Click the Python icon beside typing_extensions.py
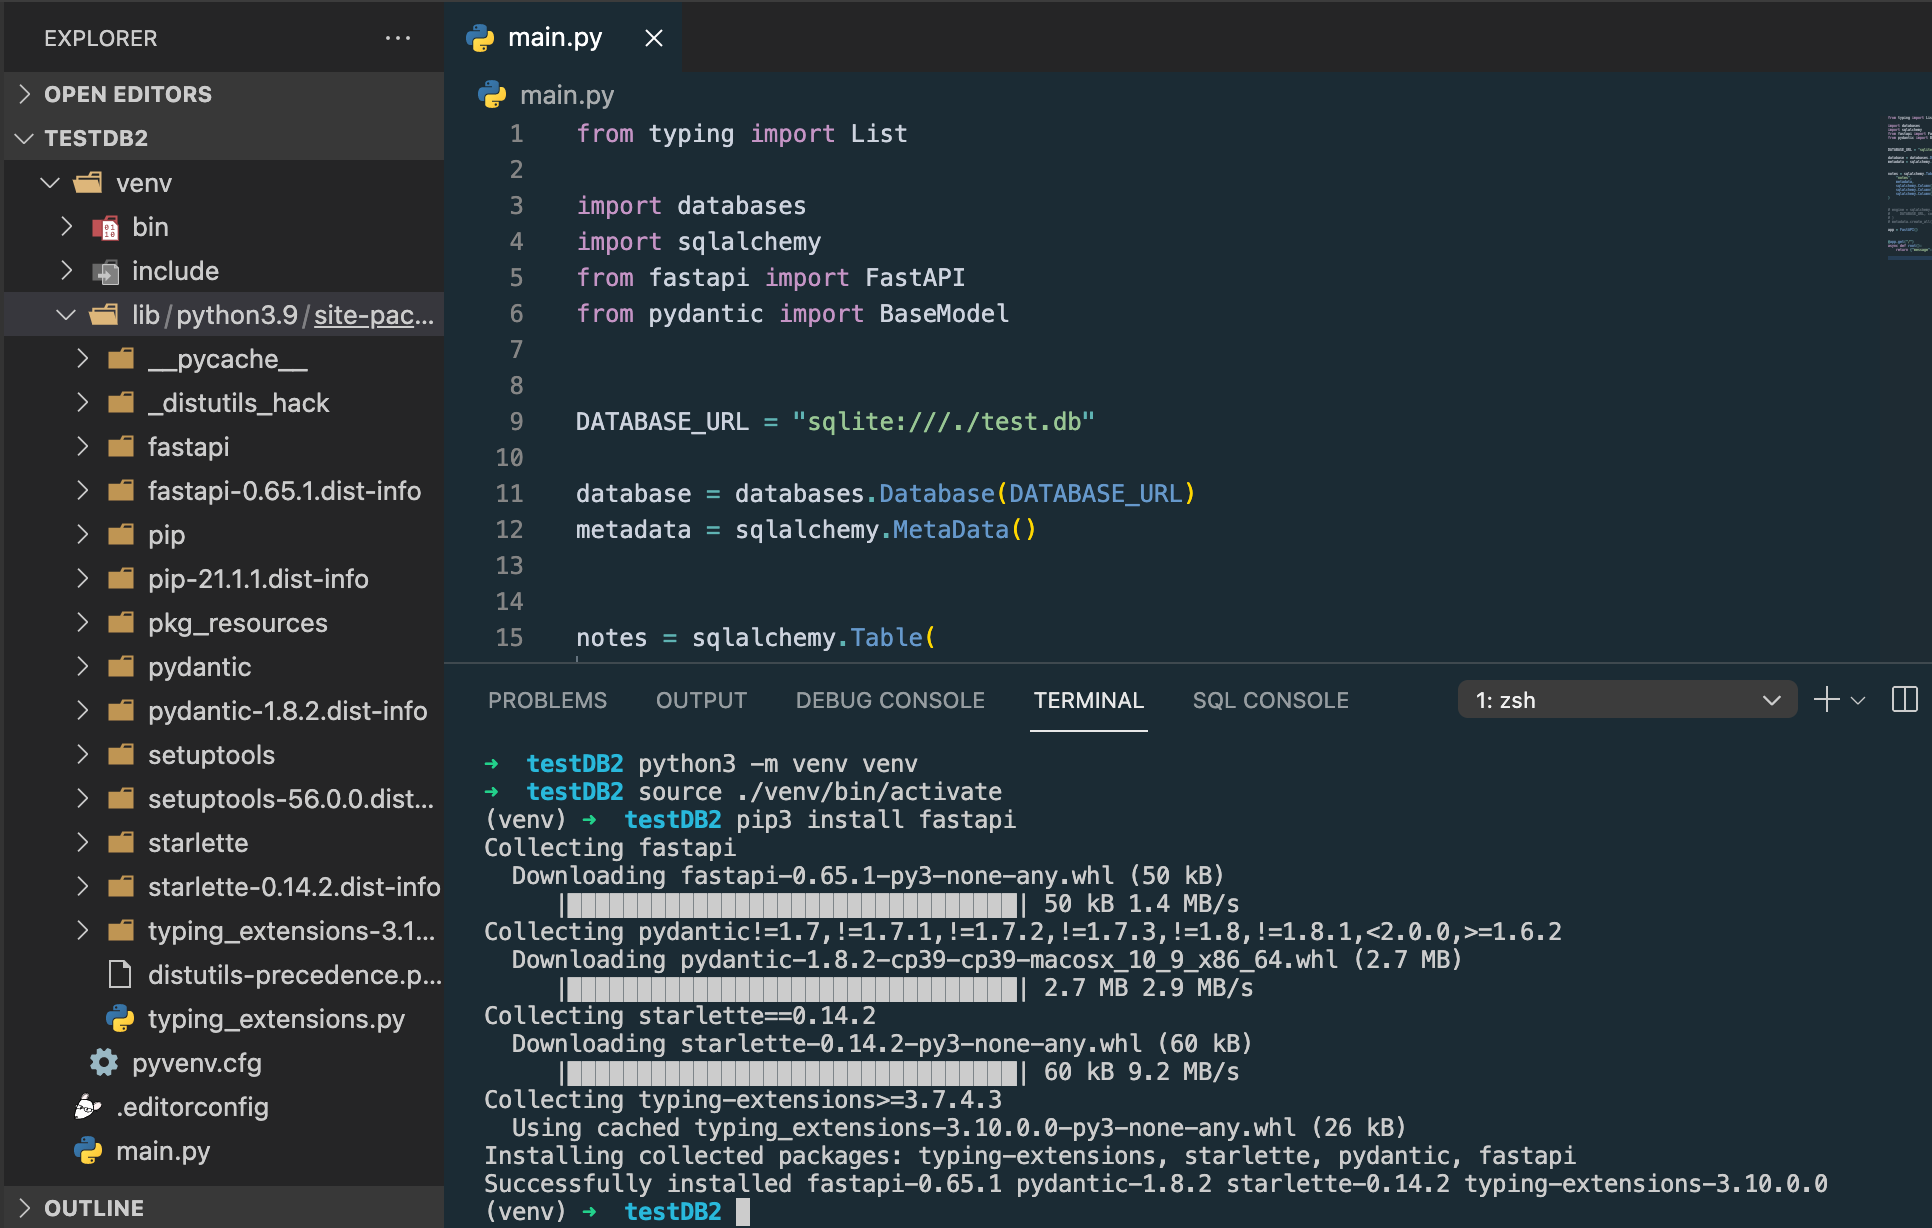Screen dimensions: 1932x1228 tap(121, 1019)
